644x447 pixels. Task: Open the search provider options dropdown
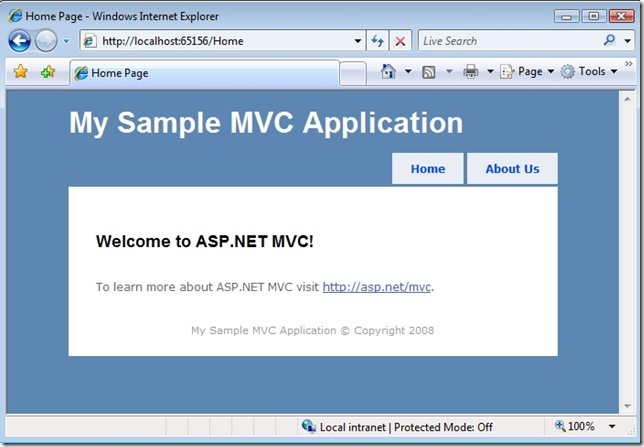[628, 41]
